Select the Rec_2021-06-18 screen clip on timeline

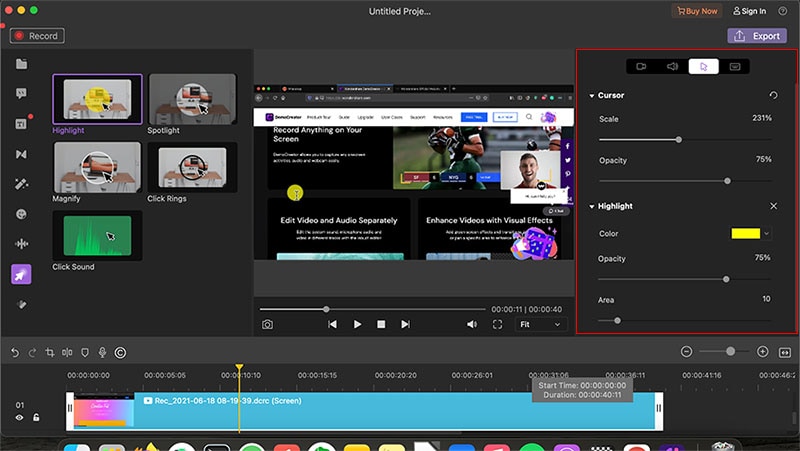(x=365, y=411)
